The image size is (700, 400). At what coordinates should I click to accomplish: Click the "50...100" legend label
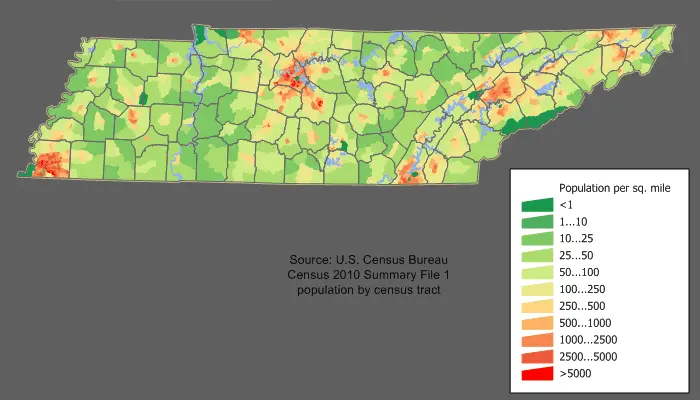tap(579, 272)
